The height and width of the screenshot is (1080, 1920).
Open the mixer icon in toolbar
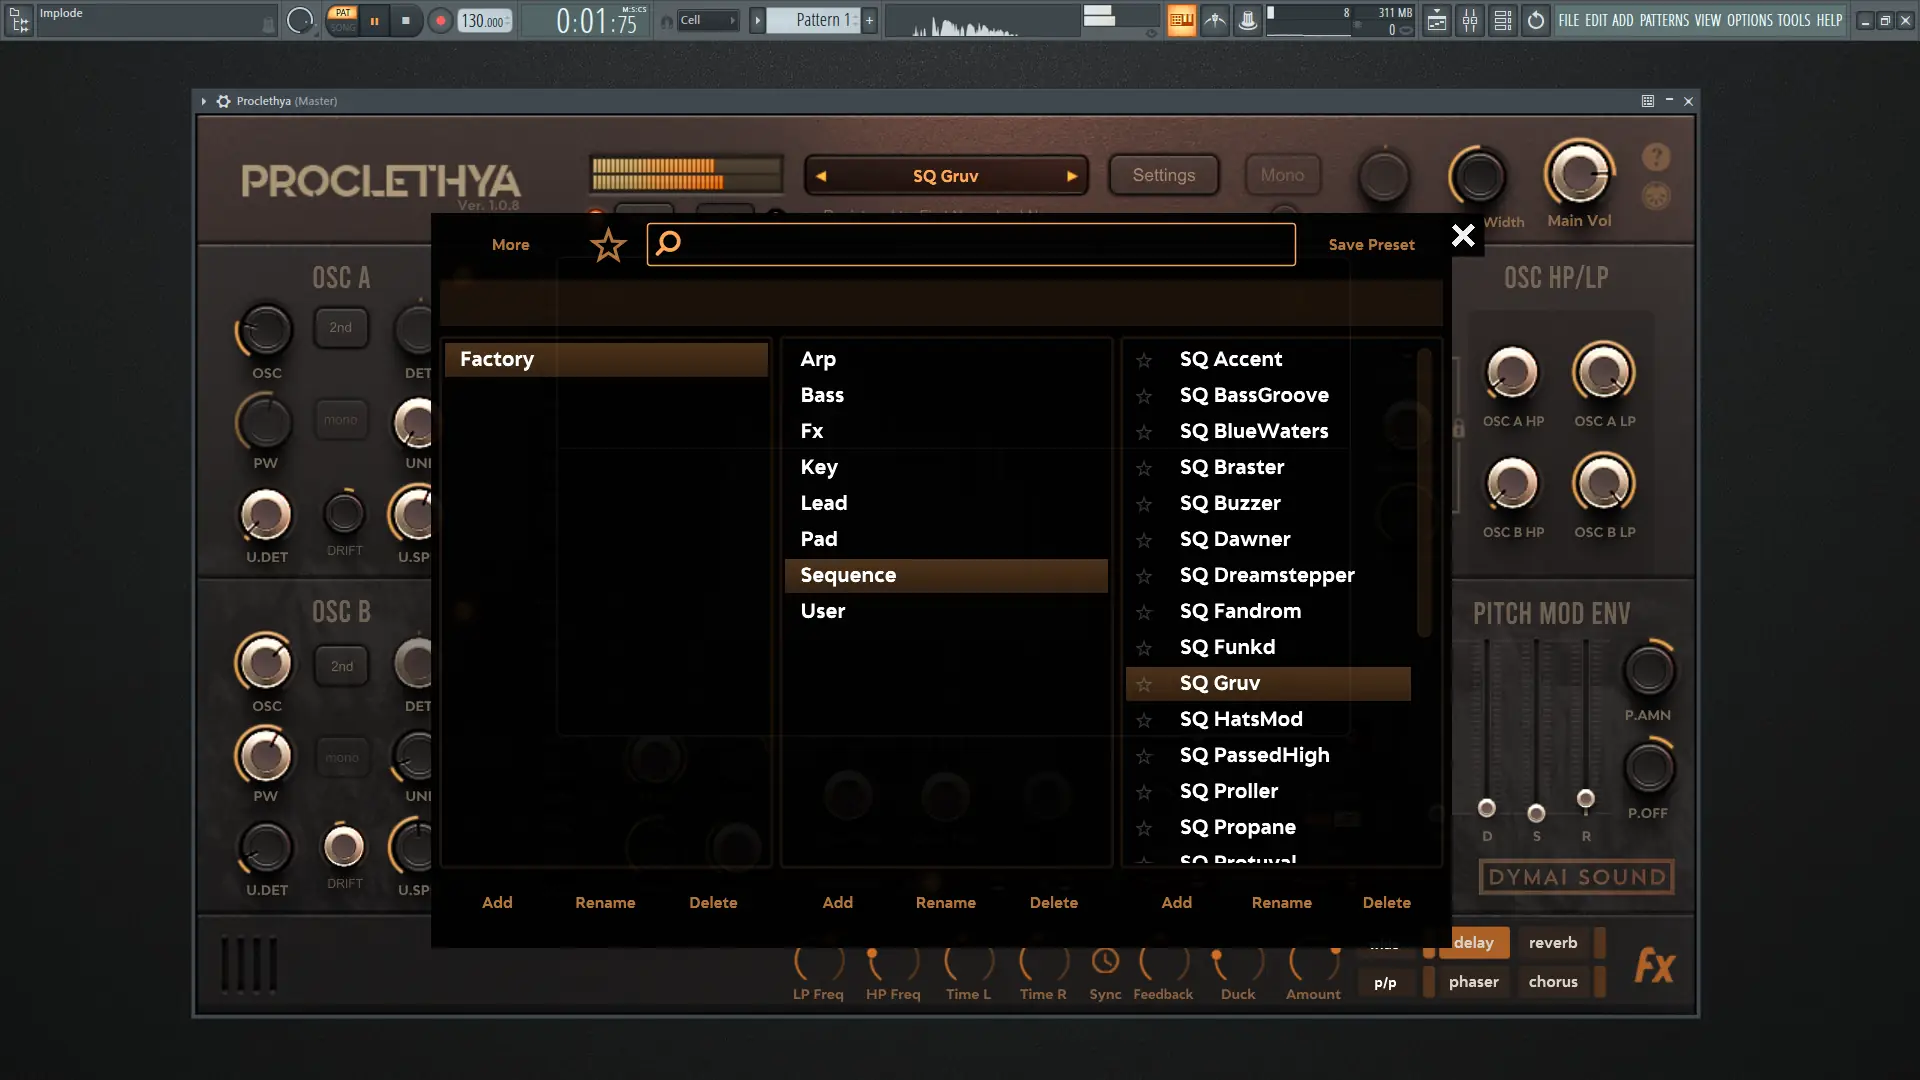tap(1470, 20)
